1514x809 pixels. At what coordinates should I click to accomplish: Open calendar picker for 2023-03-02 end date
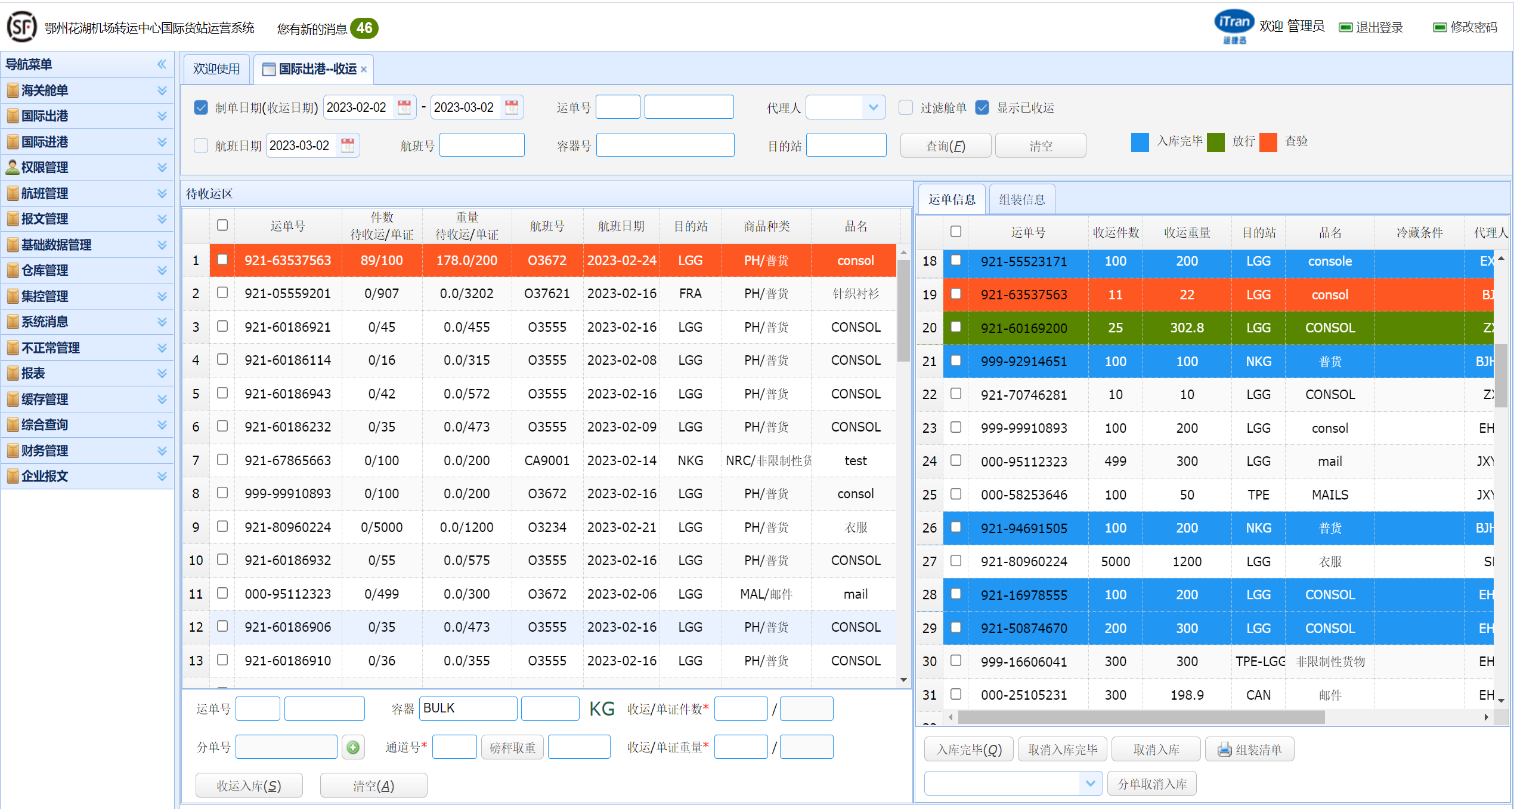click(x=511, y=107)
